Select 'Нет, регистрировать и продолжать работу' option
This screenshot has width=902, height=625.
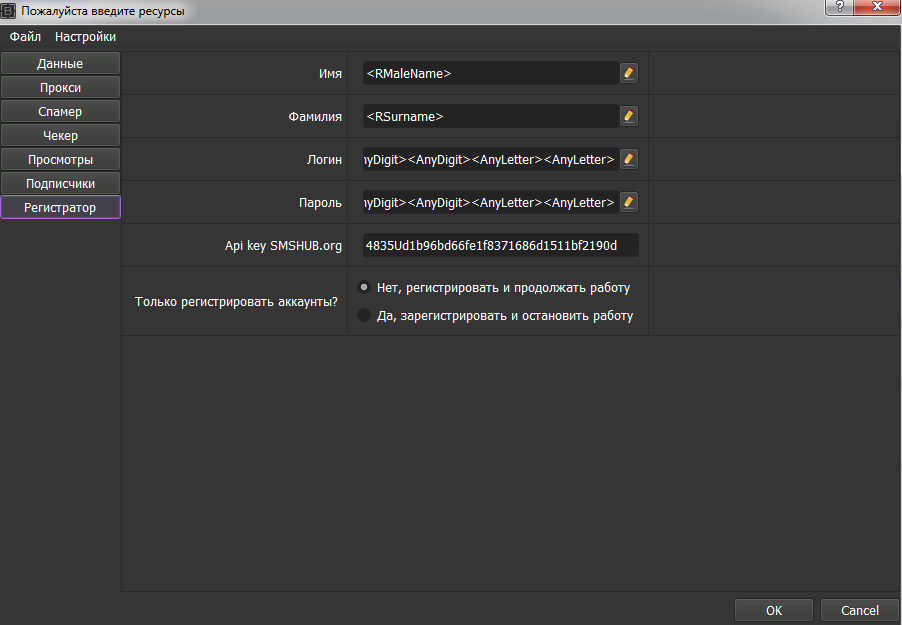click(364, 287)
